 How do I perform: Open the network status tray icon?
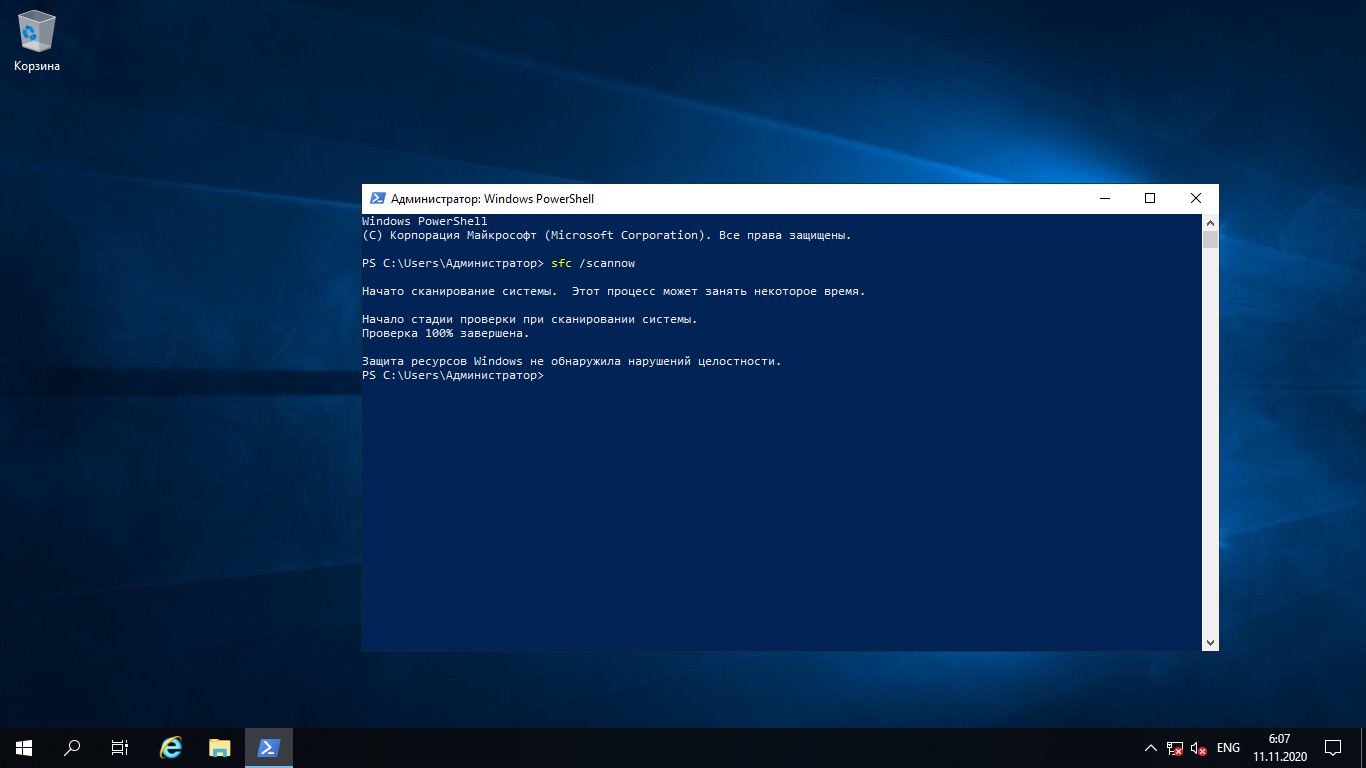pos(1175,748)
